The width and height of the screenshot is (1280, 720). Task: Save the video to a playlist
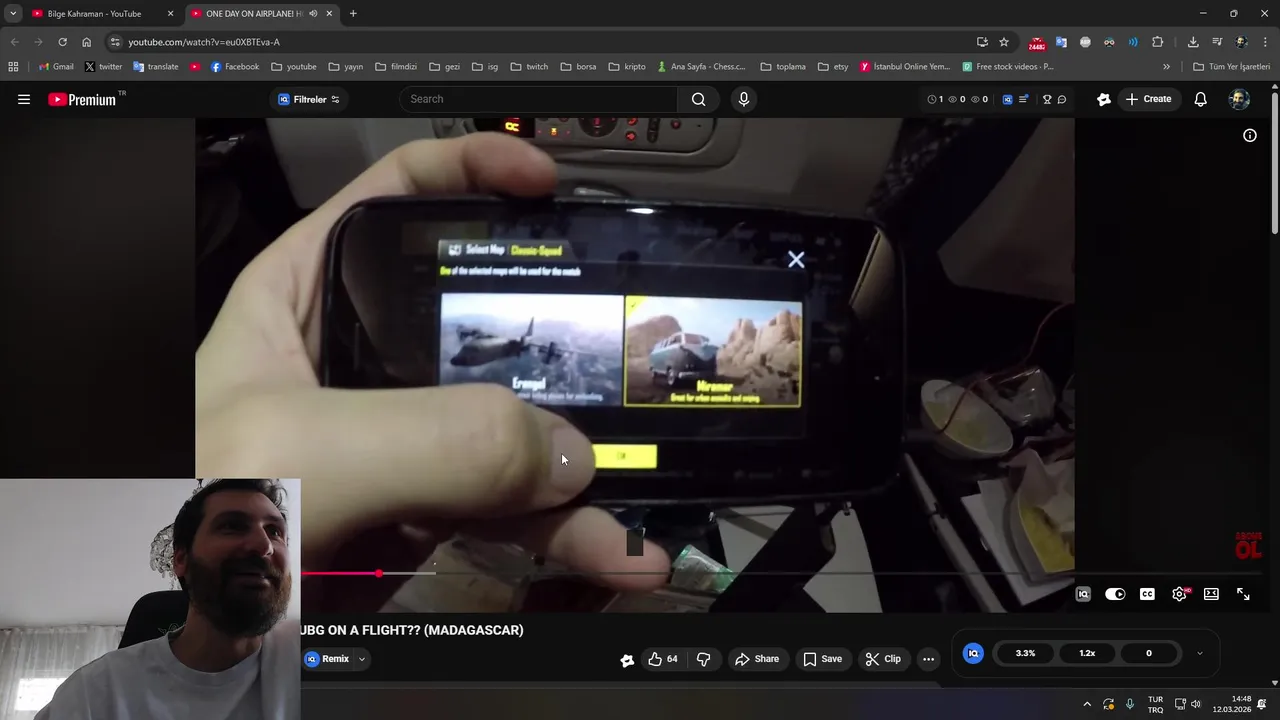tap(823, 659)
